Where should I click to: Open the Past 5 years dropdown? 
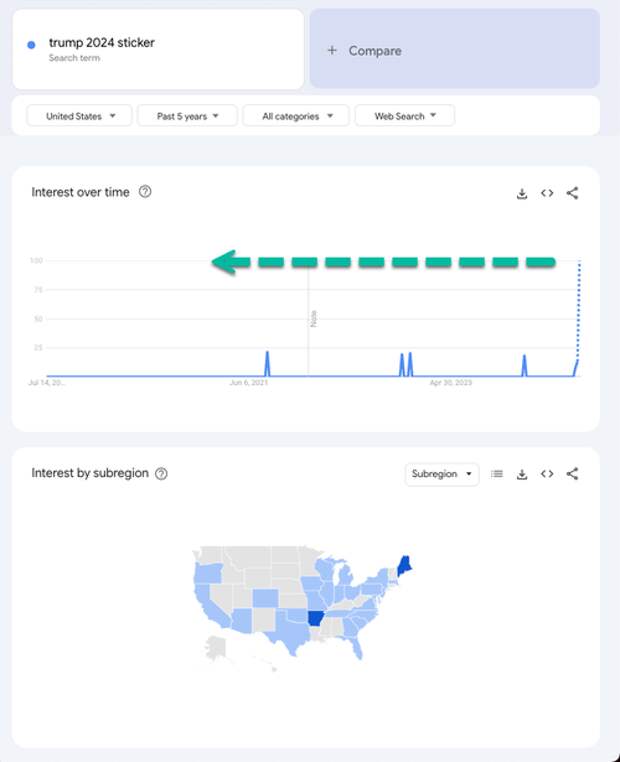tap(188, 116)
